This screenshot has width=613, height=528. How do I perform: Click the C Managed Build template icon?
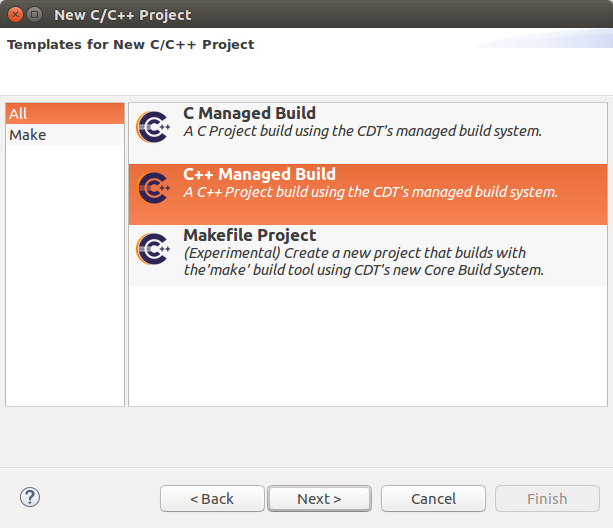154,124
